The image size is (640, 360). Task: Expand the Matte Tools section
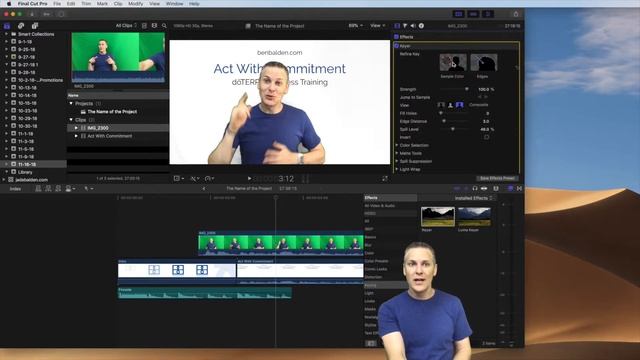click(x=397, y=153)
